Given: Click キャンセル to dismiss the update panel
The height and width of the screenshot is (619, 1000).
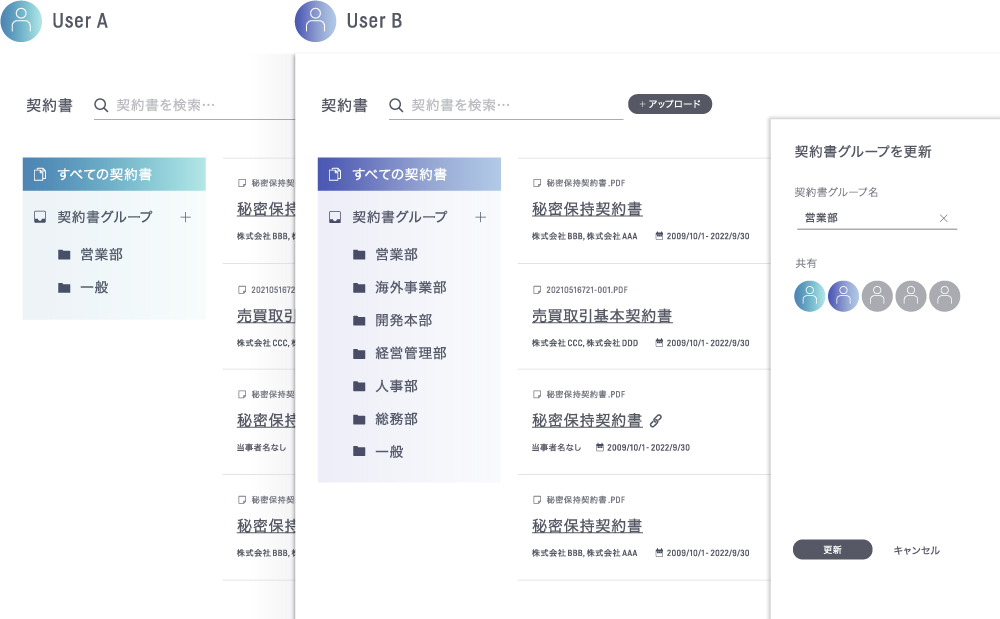Looking at the screenshot, I should pyautogui.click(x=916, y=550).
